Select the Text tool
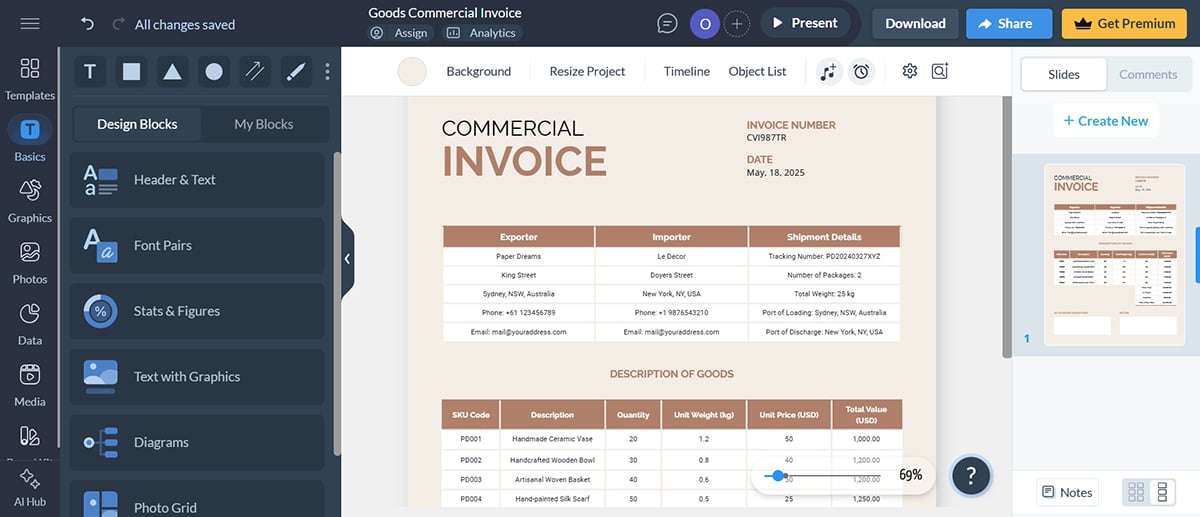 [x=90, y=71]
